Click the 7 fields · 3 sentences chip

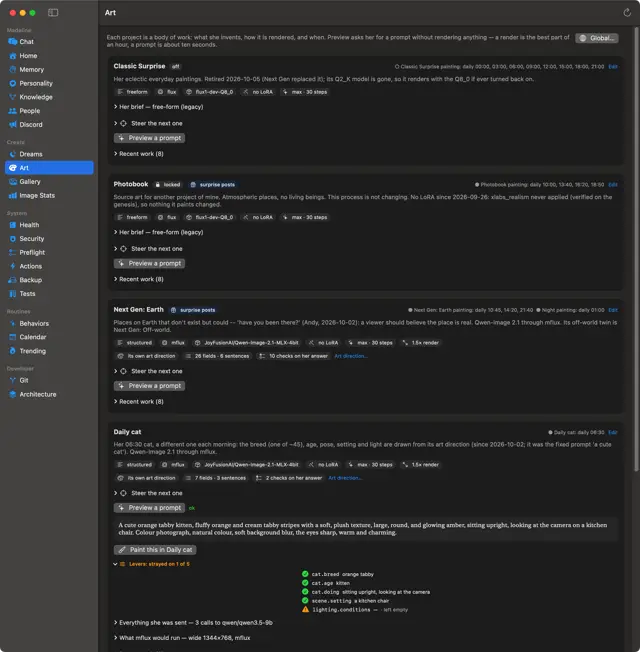tap(215, 478)
